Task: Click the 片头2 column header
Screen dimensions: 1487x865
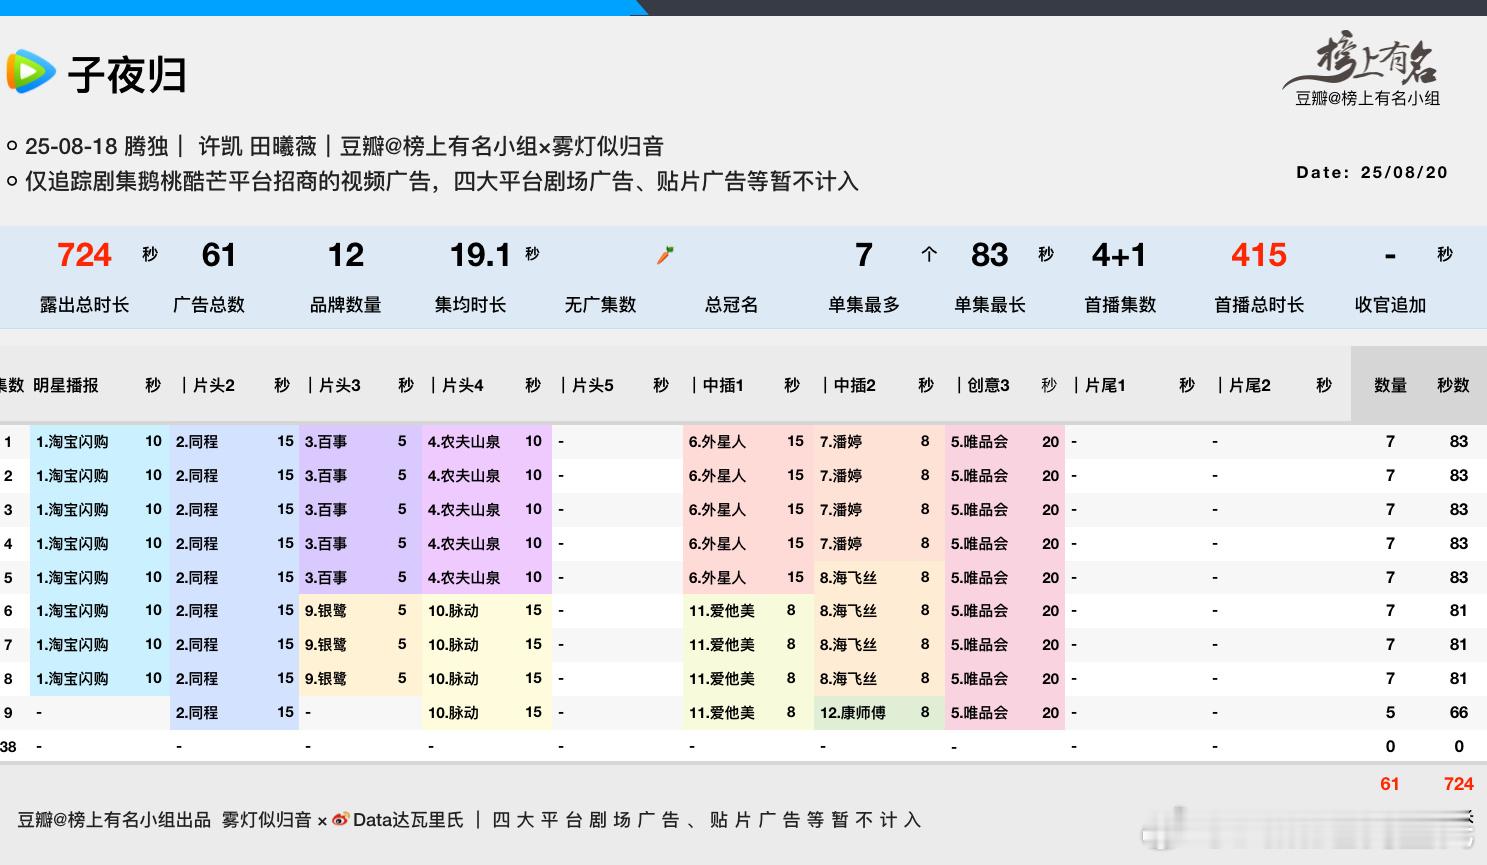Action: pyautogui.click(x=214, y=385)
